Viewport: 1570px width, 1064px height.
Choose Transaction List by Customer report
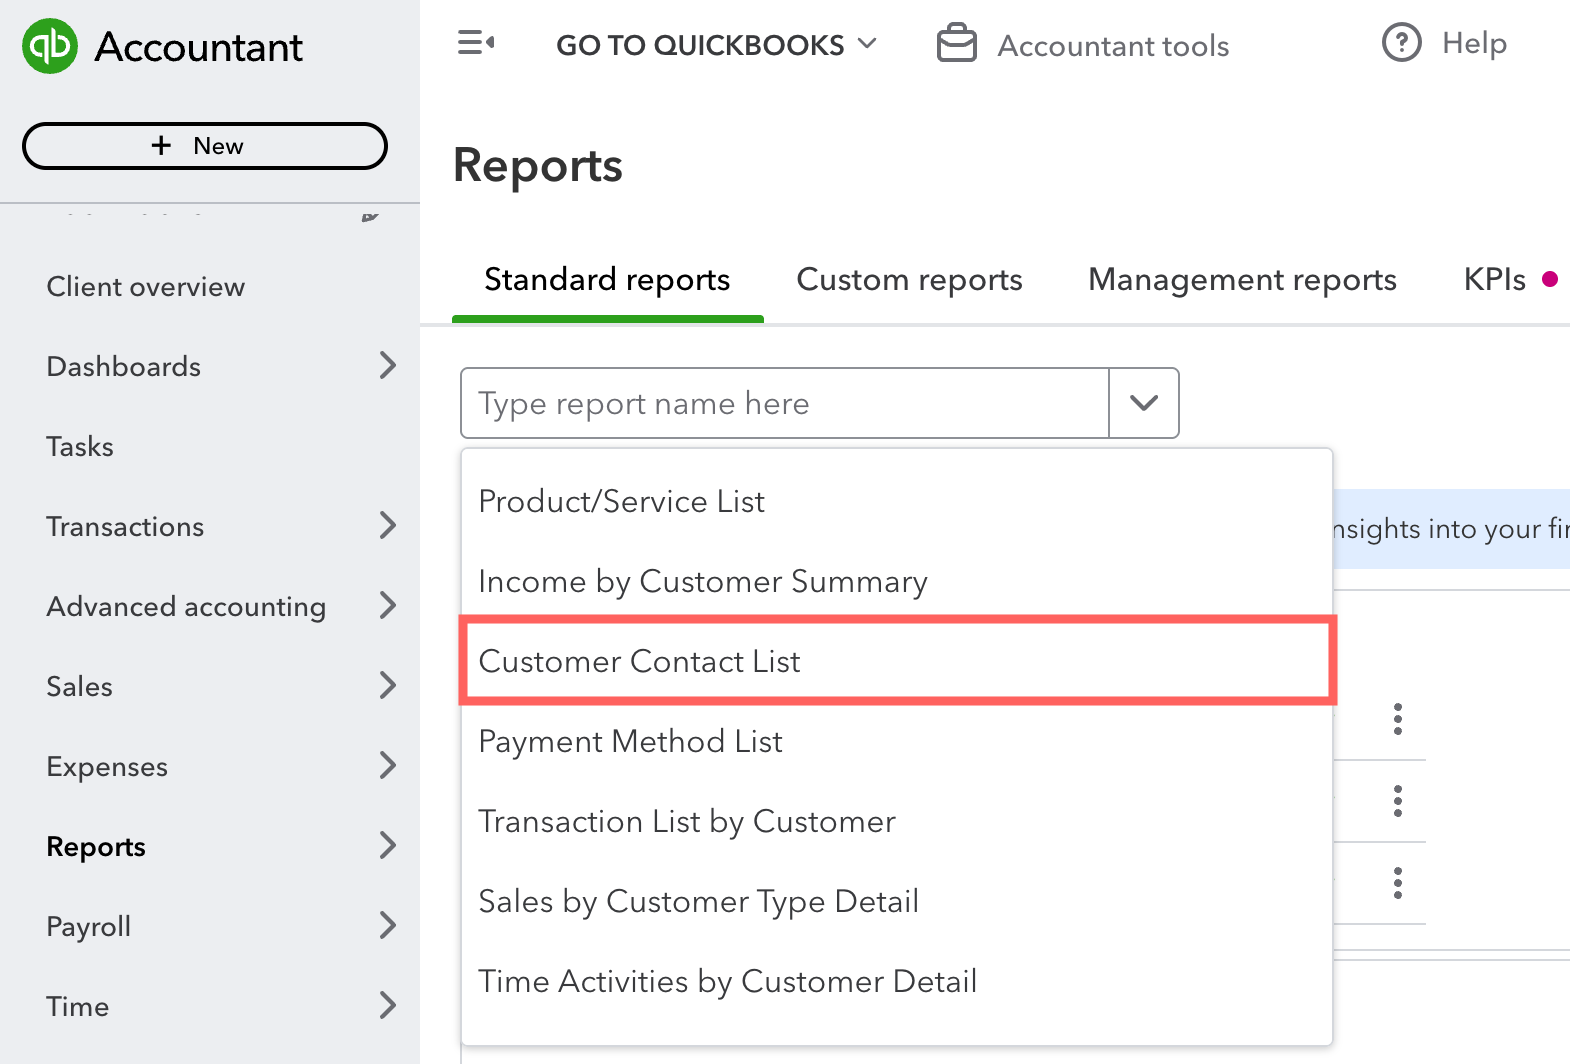tap(687, 822)
